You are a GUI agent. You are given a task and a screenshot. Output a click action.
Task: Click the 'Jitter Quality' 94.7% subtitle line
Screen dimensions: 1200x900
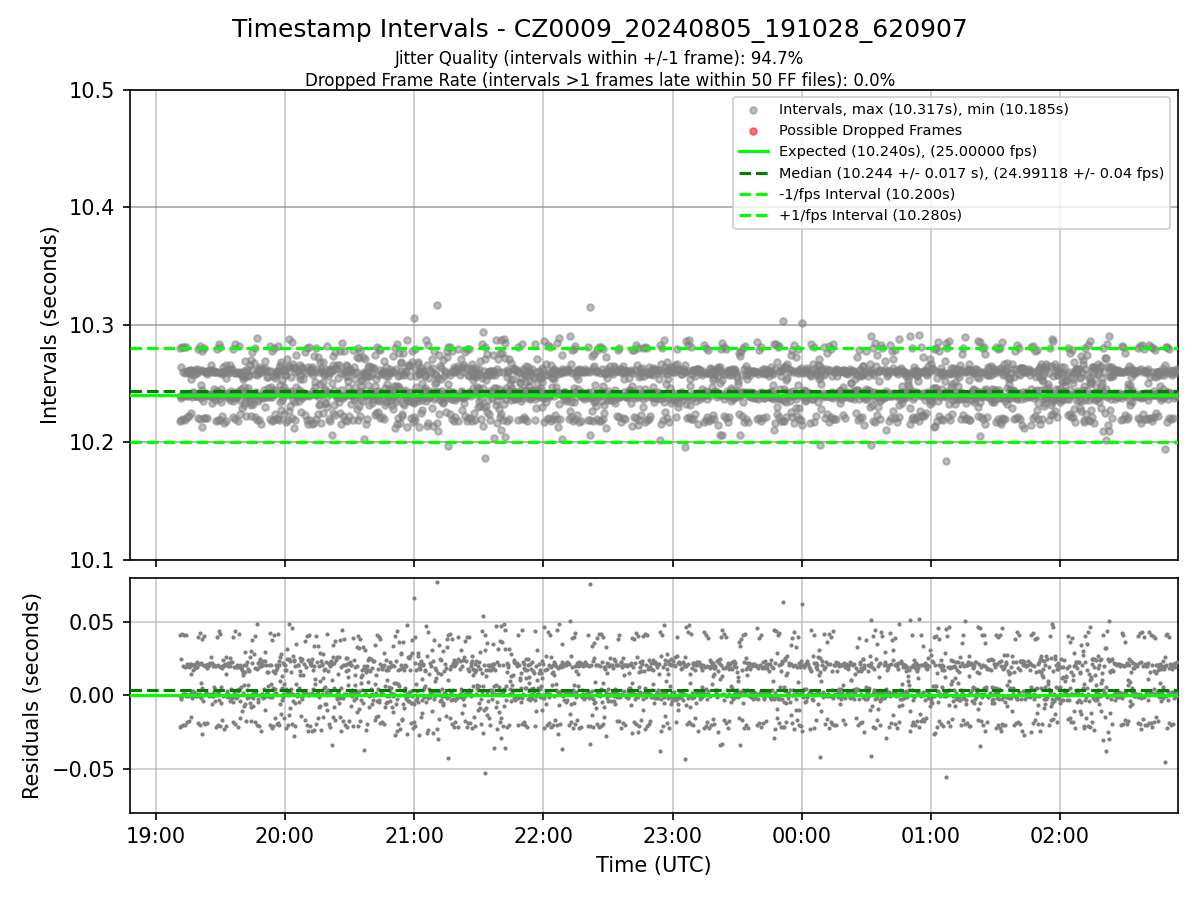[x=599, y=59]
